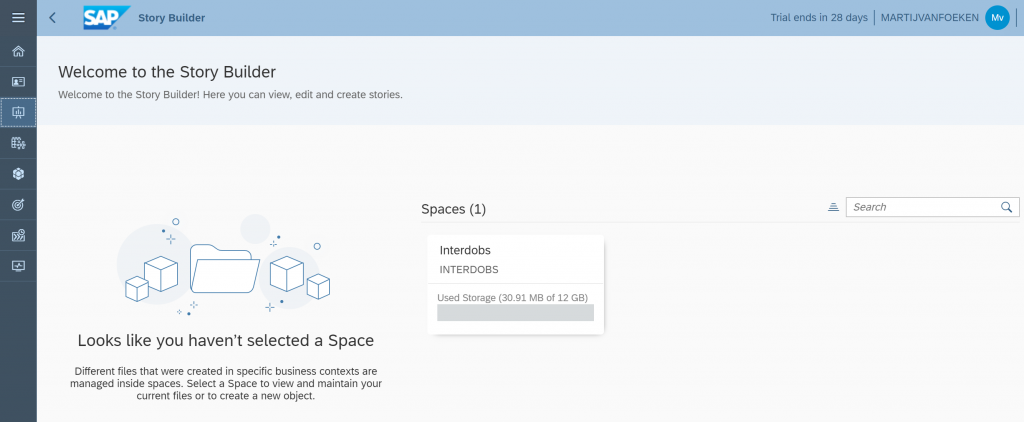Open the target icon in sidebar
Viewport: 1024px width, 422px height.
[x=18, y=204]
